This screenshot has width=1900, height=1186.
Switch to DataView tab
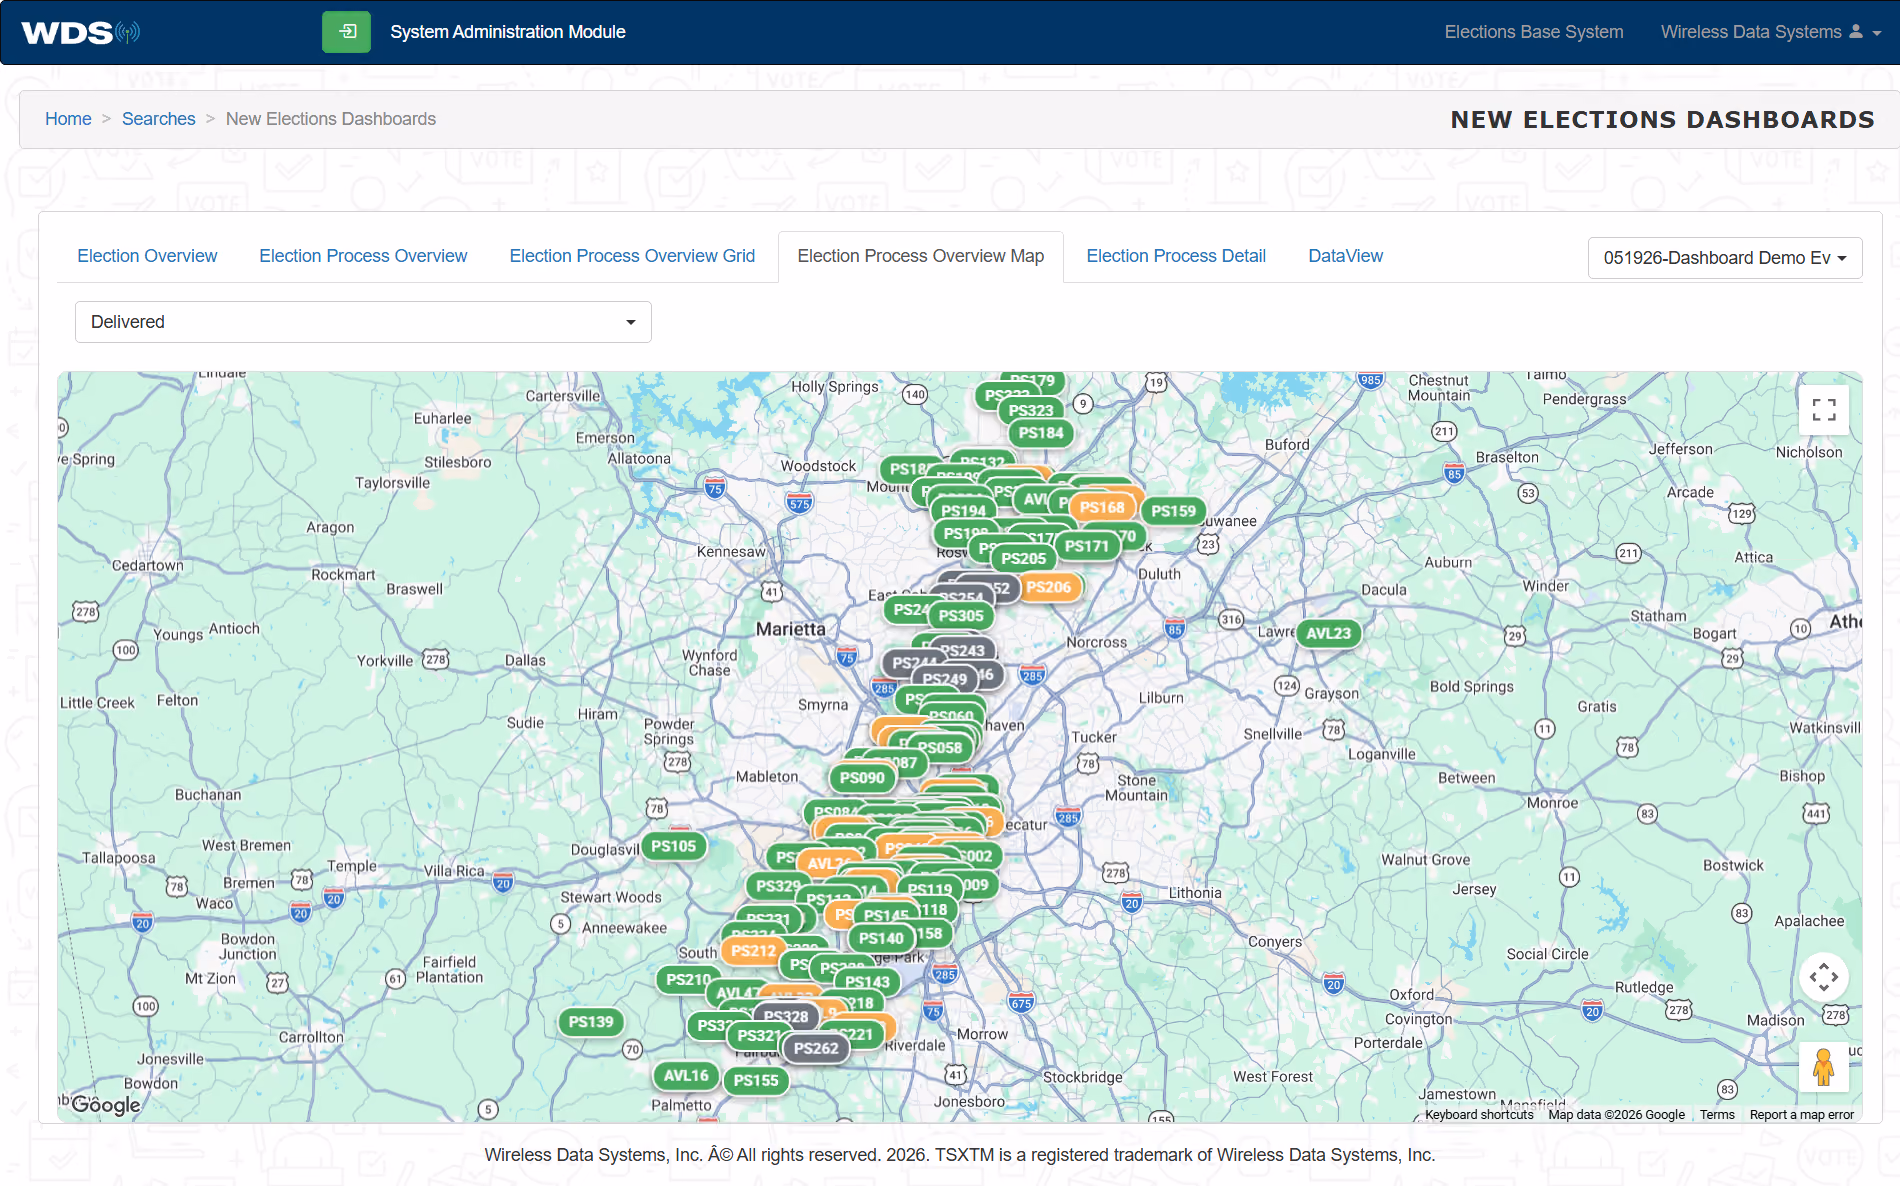[1346, 256]
